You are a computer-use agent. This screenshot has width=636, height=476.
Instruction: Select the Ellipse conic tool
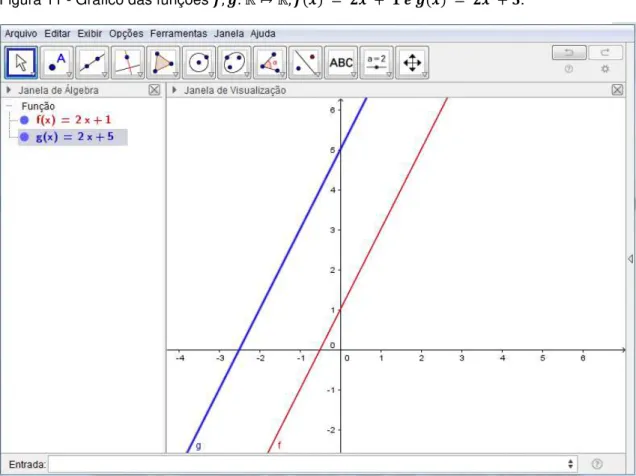coord(234,62)
